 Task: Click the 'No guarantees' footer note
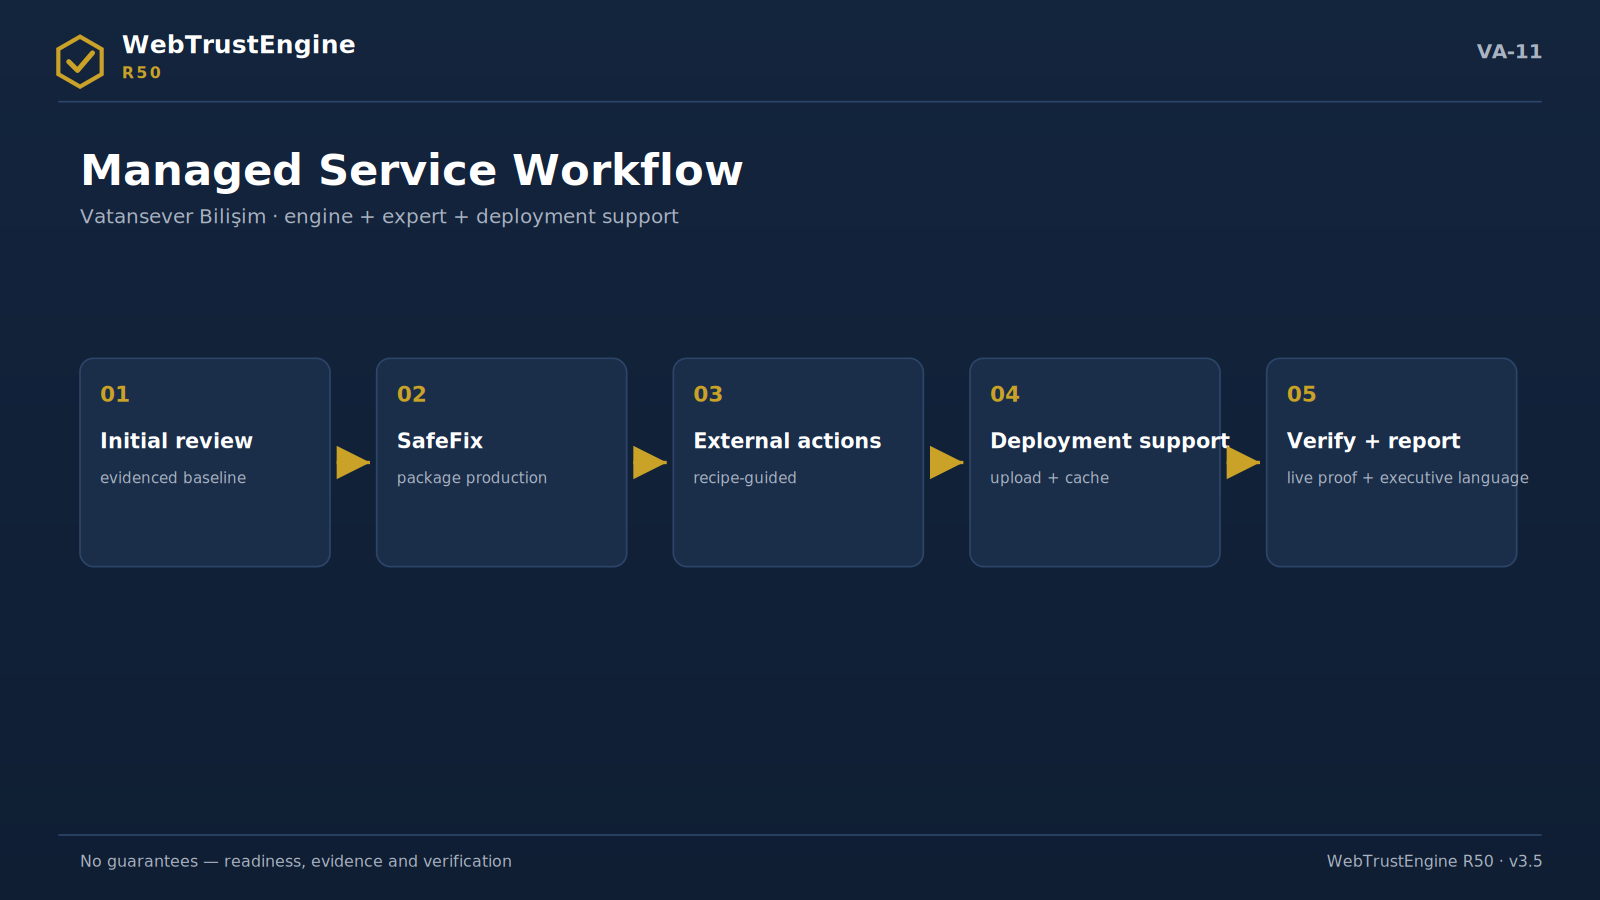(x=296, y=861)
